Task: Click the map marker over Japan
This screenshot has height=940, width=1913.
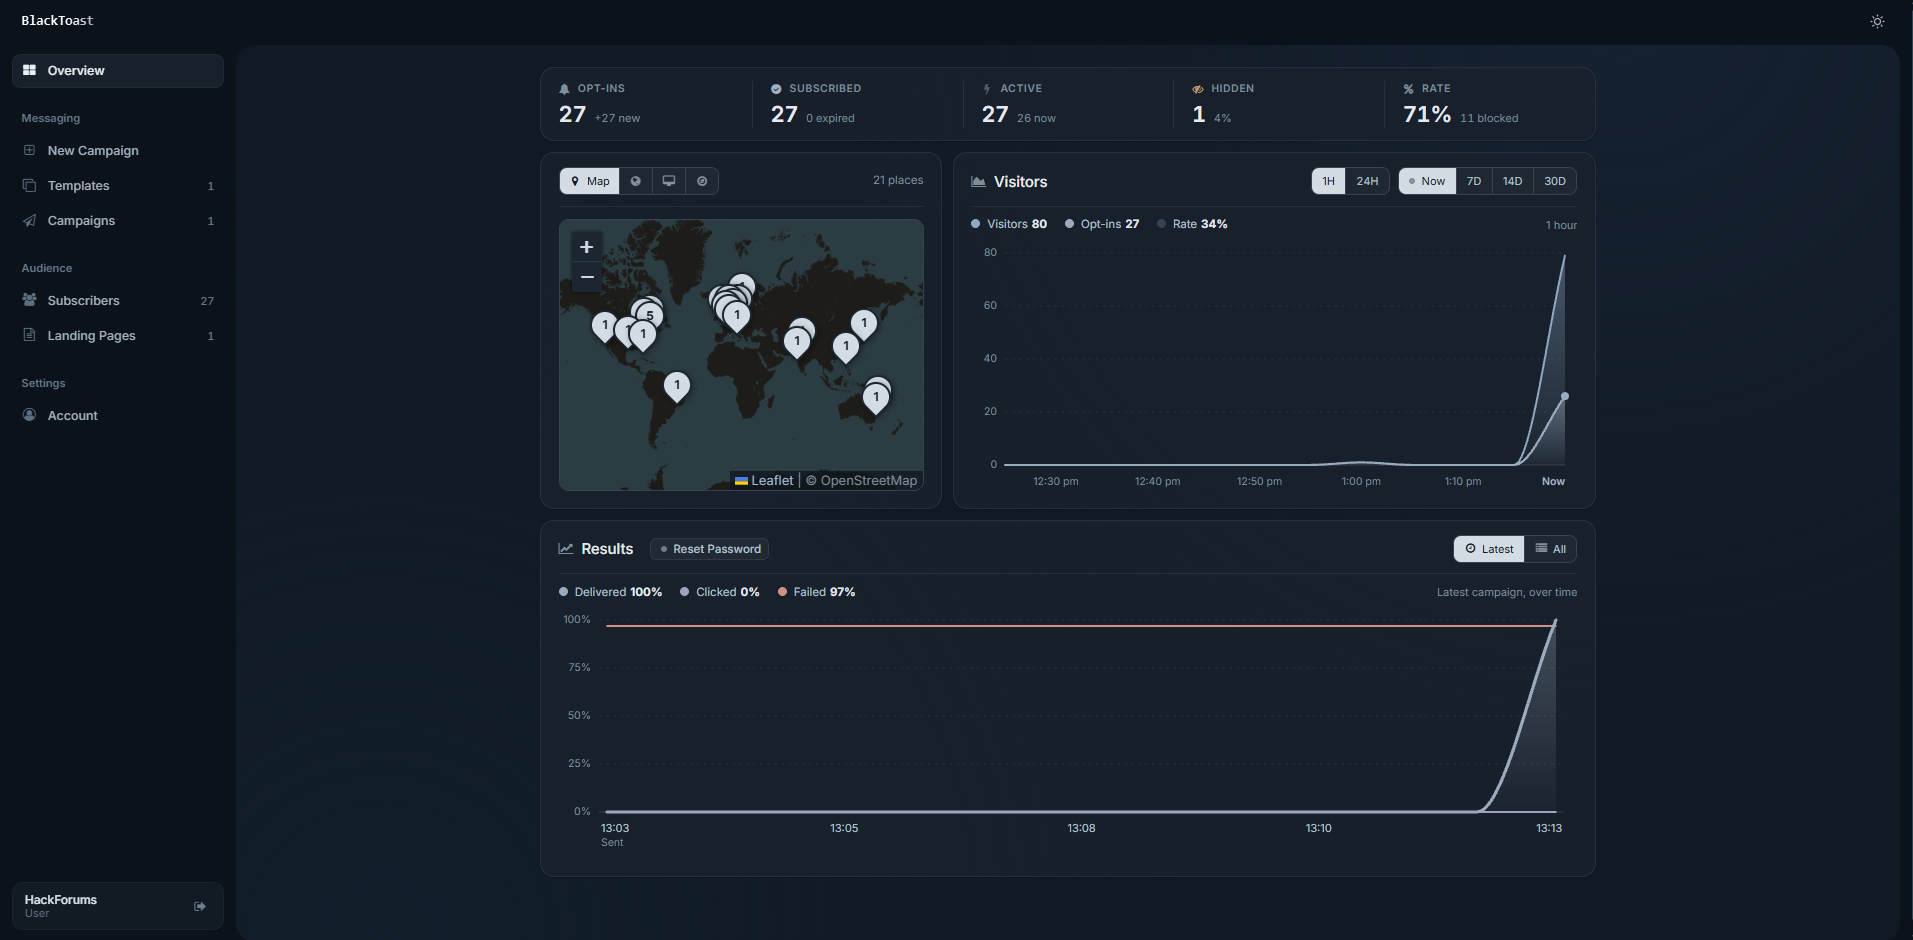Action: (864, 325)
